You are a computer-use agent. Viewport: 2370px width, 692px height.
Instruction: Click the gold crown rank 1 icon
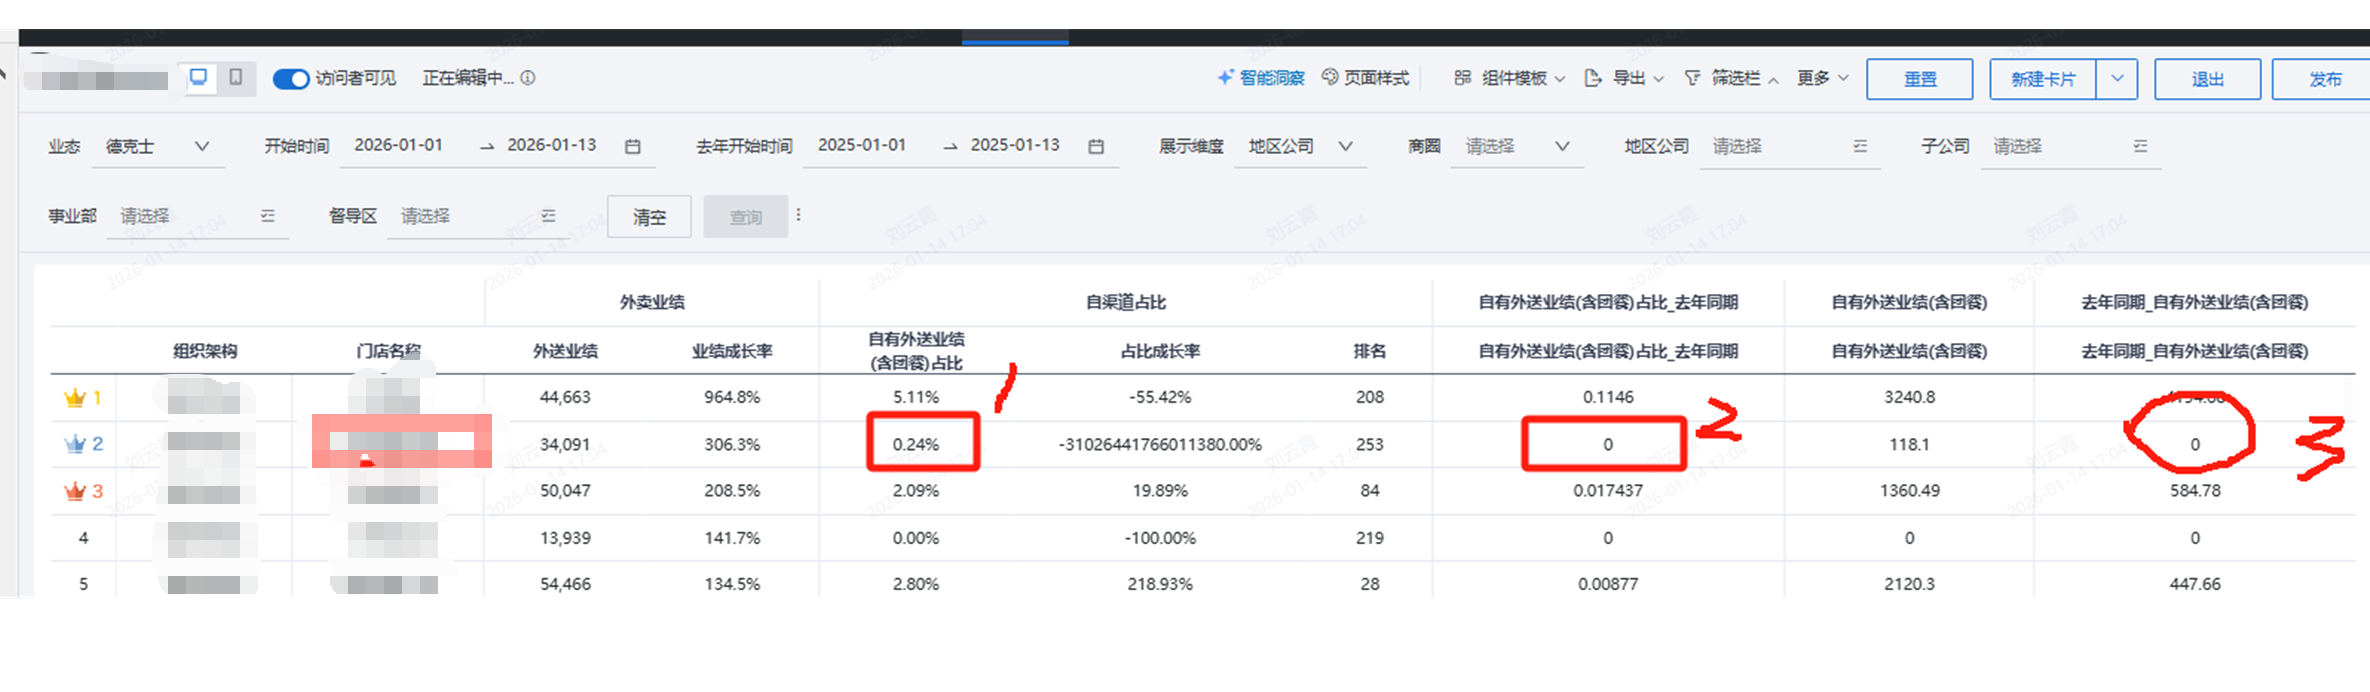75,397
